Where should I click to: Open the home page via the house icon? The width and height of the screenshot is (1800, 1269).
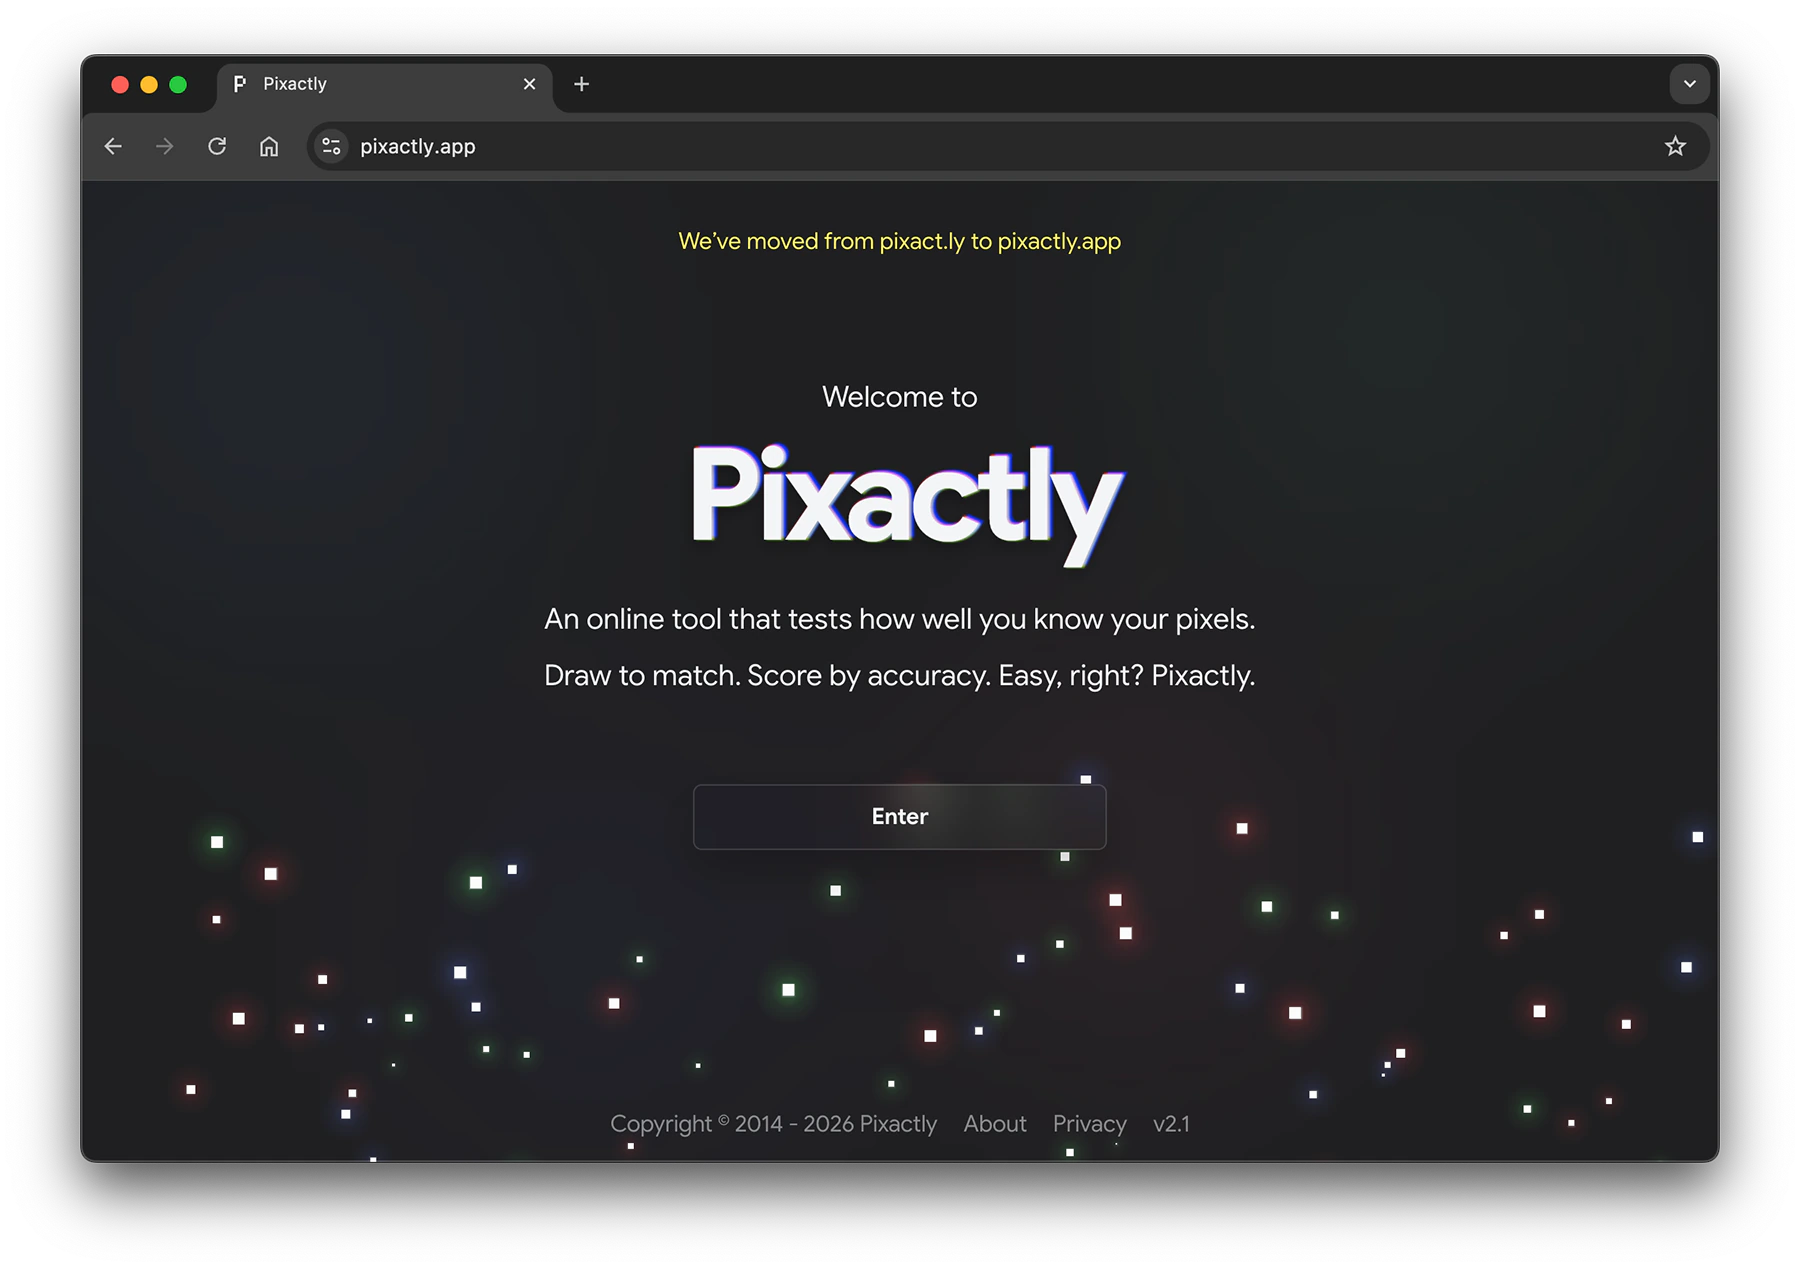[269, 146]
